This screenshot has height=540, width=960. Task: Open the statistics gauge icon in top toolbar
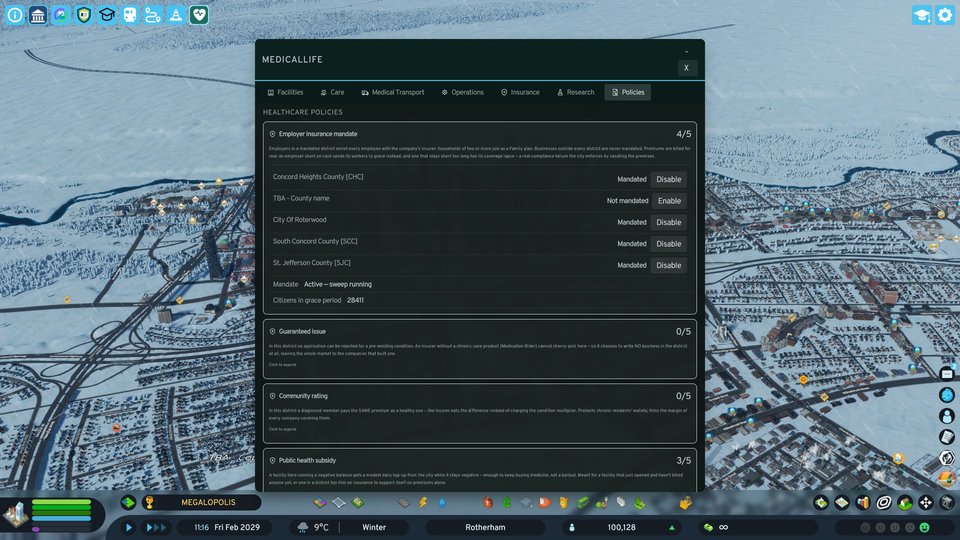[x=61, y=15]
